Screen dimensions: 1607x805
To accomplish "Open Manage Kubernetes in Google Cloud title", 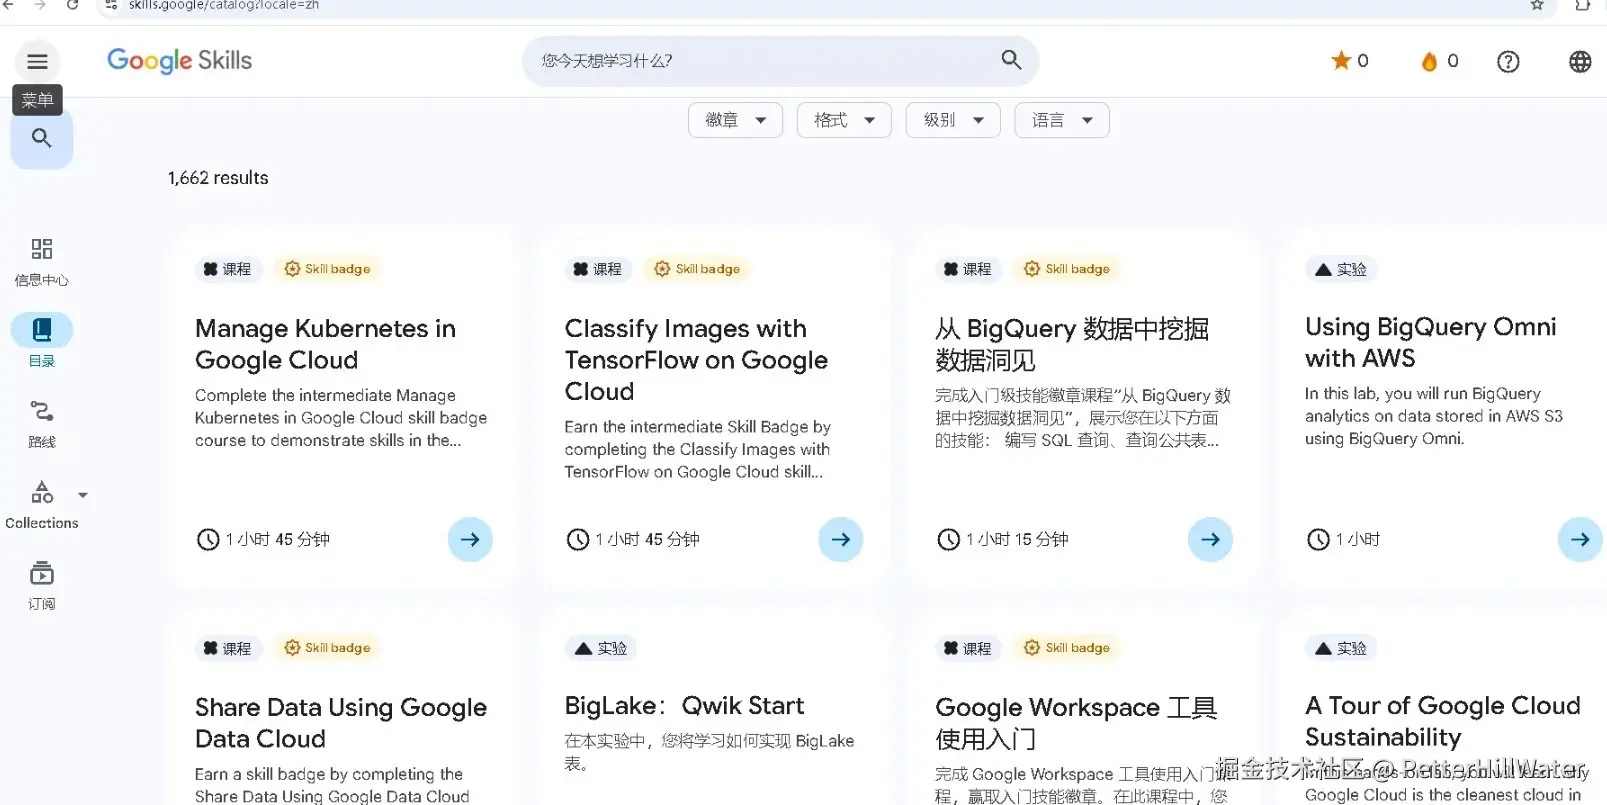I will (325, 344).
